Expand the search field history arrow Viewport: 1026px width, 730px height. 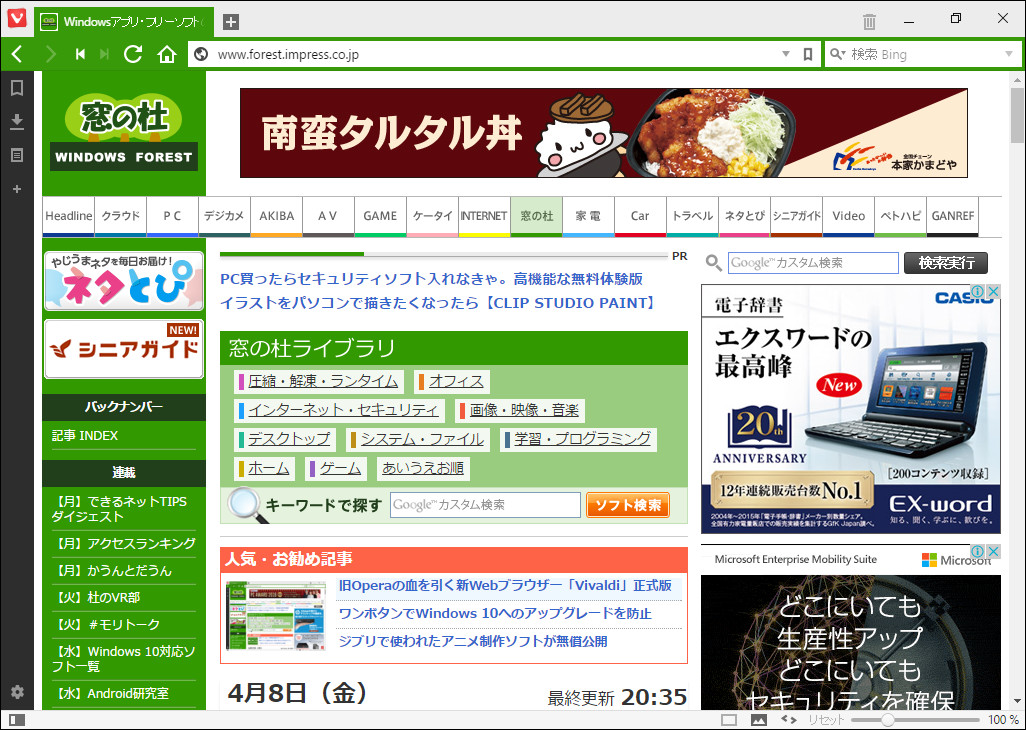[1008, 54]
